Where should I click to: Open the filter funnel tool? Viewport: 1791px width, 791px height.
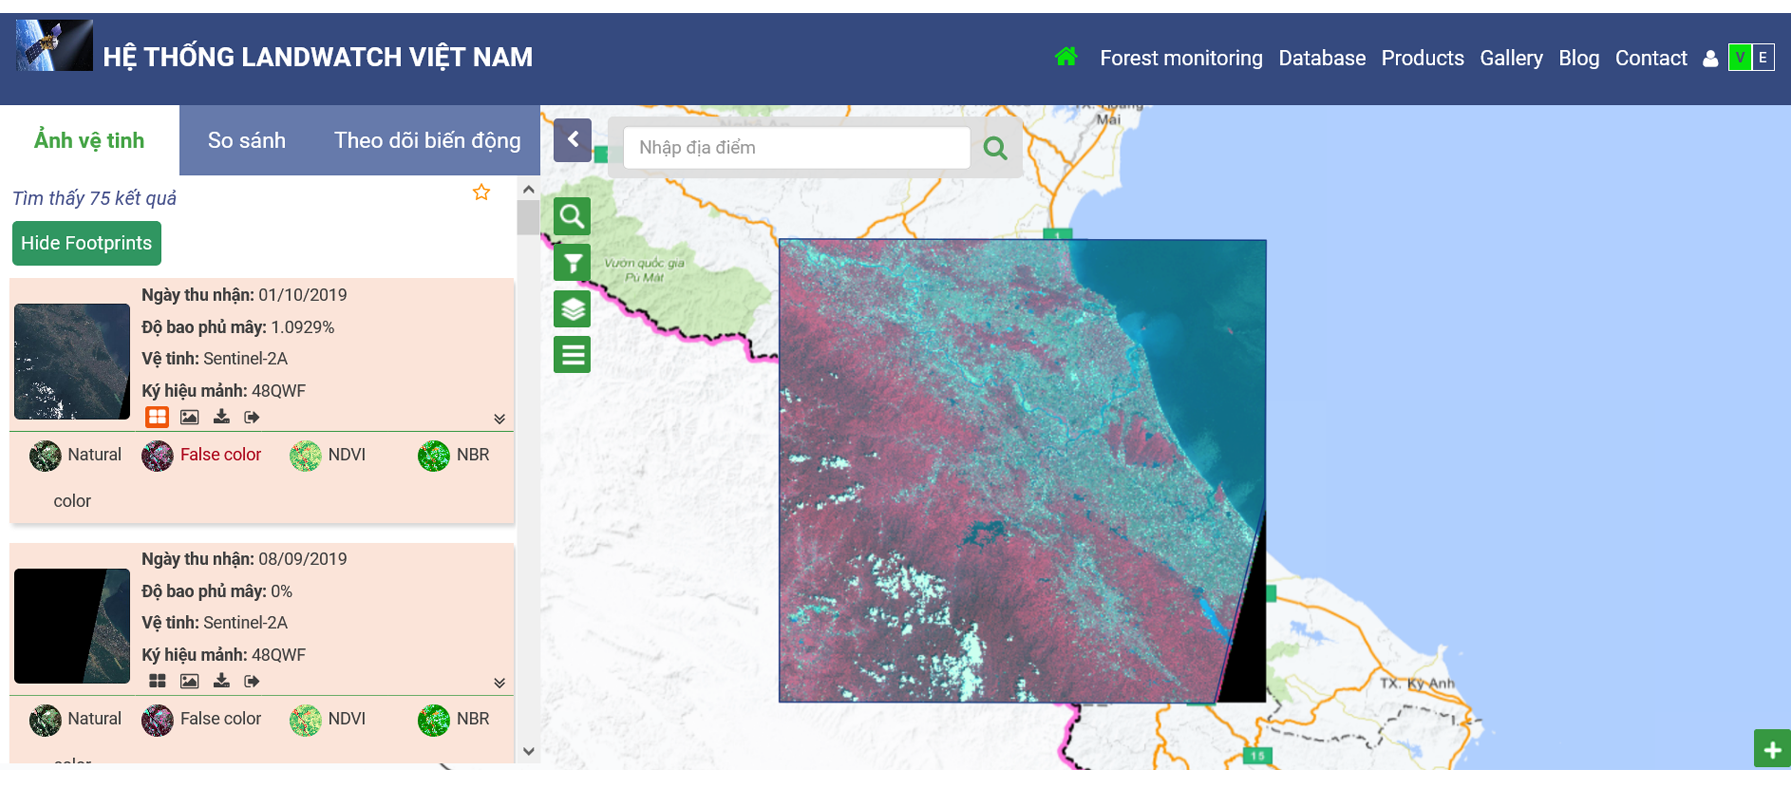pyautogui.click(x=572, y=263)
